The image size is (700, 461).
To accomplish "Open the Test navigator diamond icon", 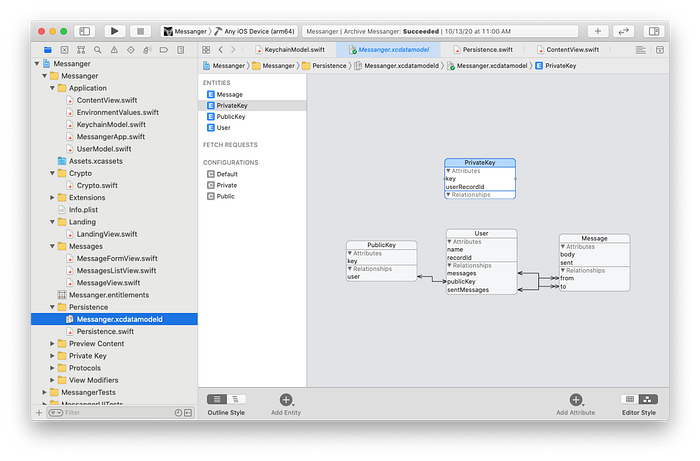I will pos(131,50).
